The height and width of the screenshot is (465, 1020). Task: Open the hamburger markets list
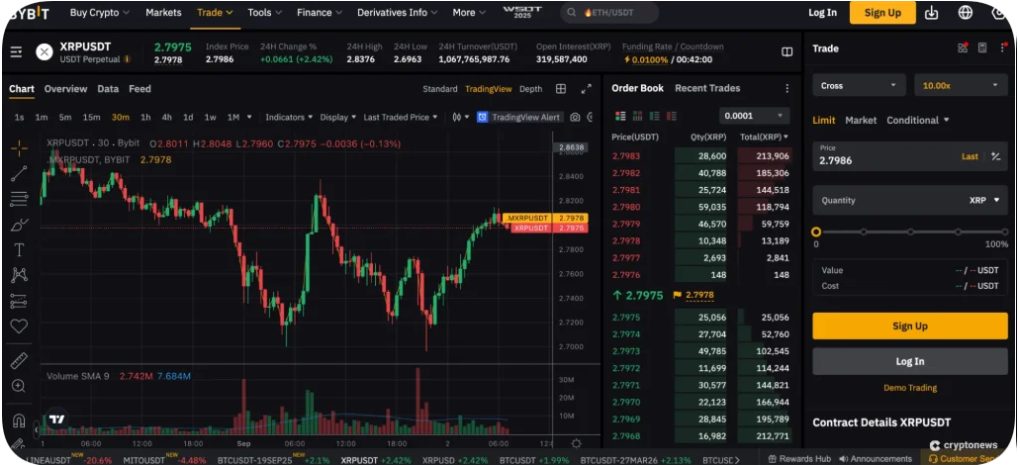pyautogui.click(x=16, y=52)
